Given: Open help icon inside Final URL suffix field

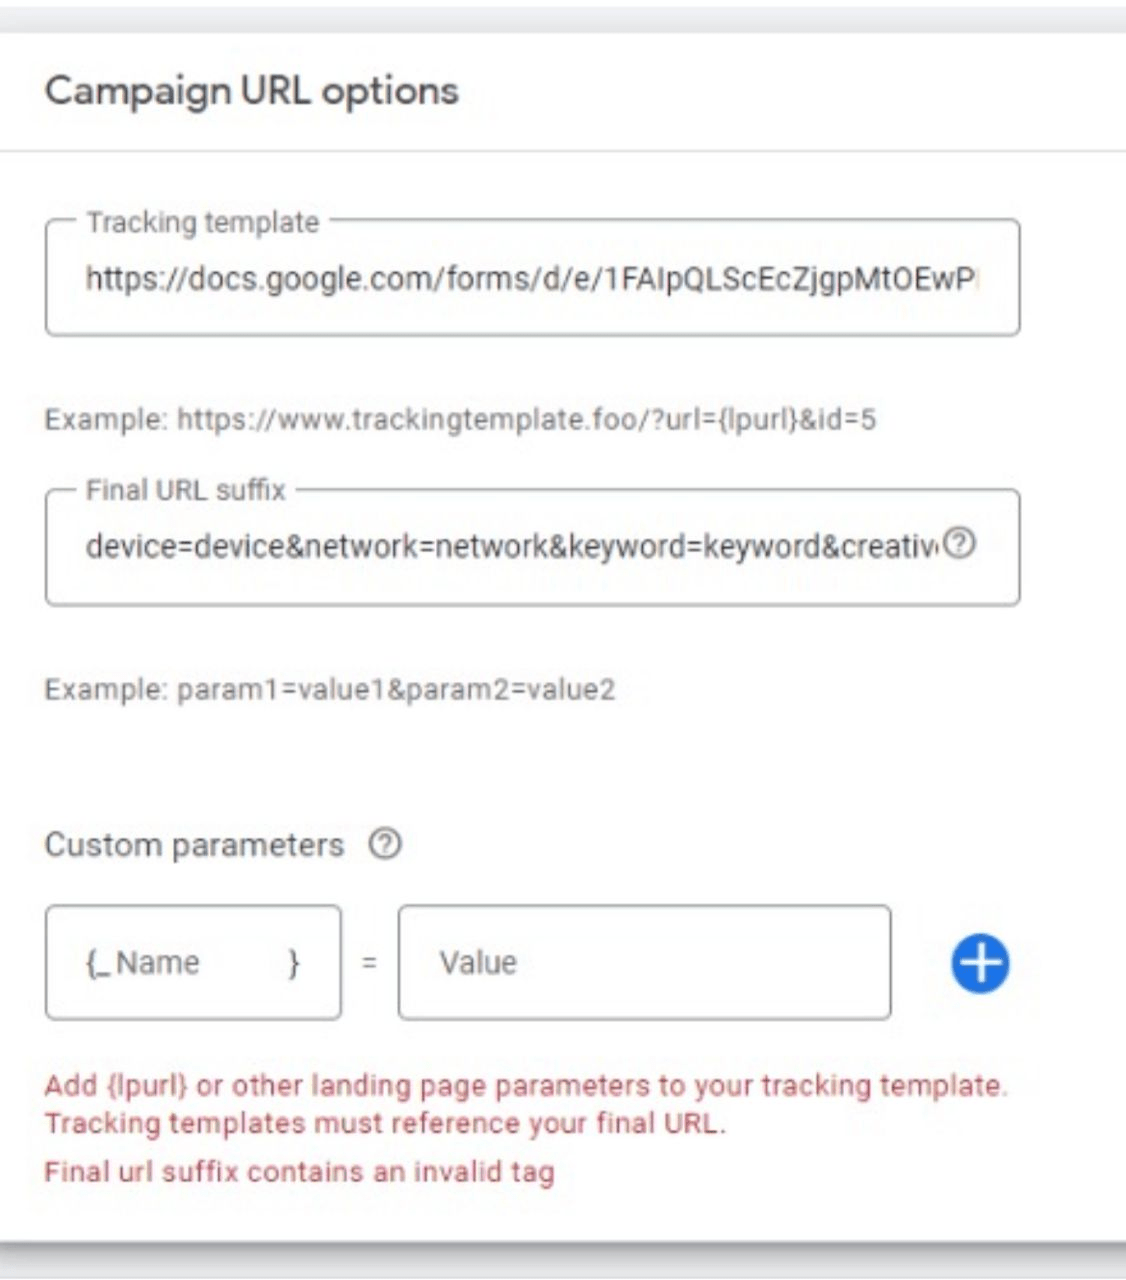Looking at the screenshot, I should point(960,544).
